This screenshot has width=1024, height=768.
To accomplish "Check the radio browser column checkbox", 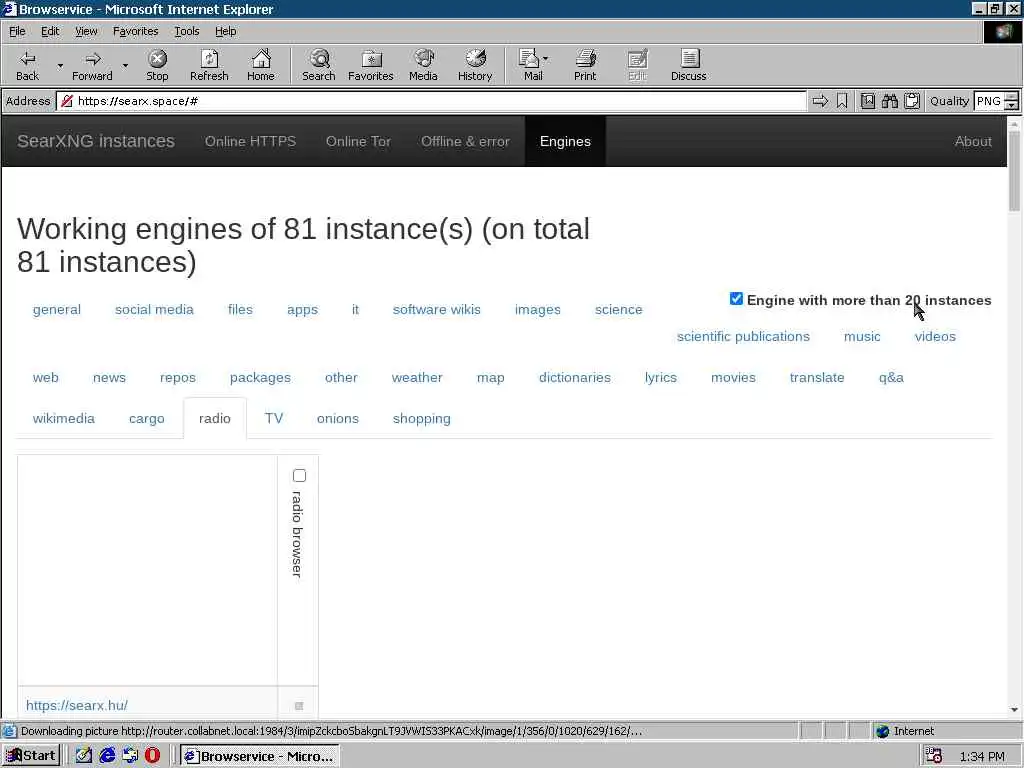I will (x=299, y=475).
